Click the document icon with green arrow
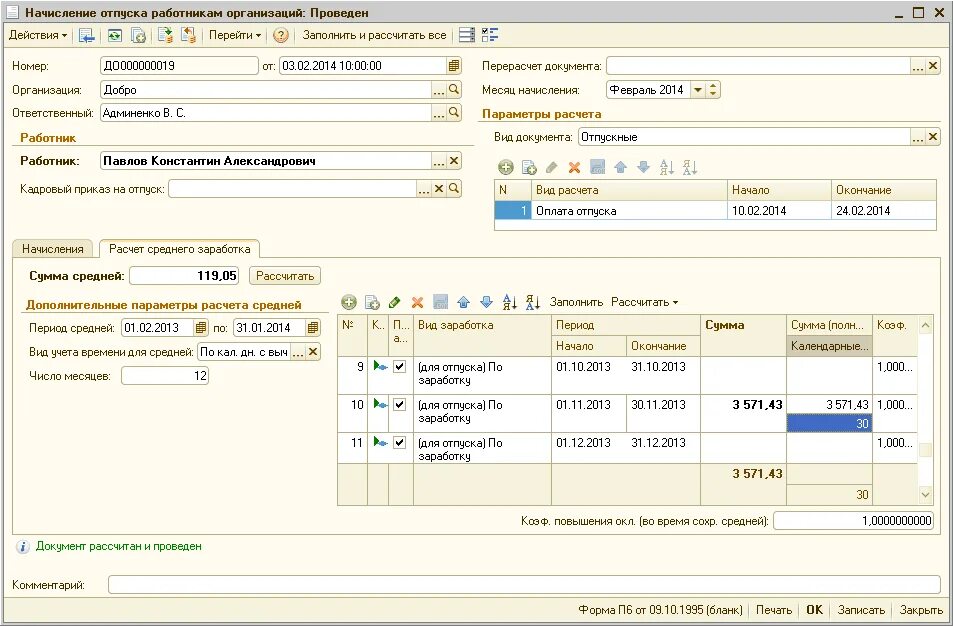The width and height of the screenshot is (953, 626). [165, 35]
